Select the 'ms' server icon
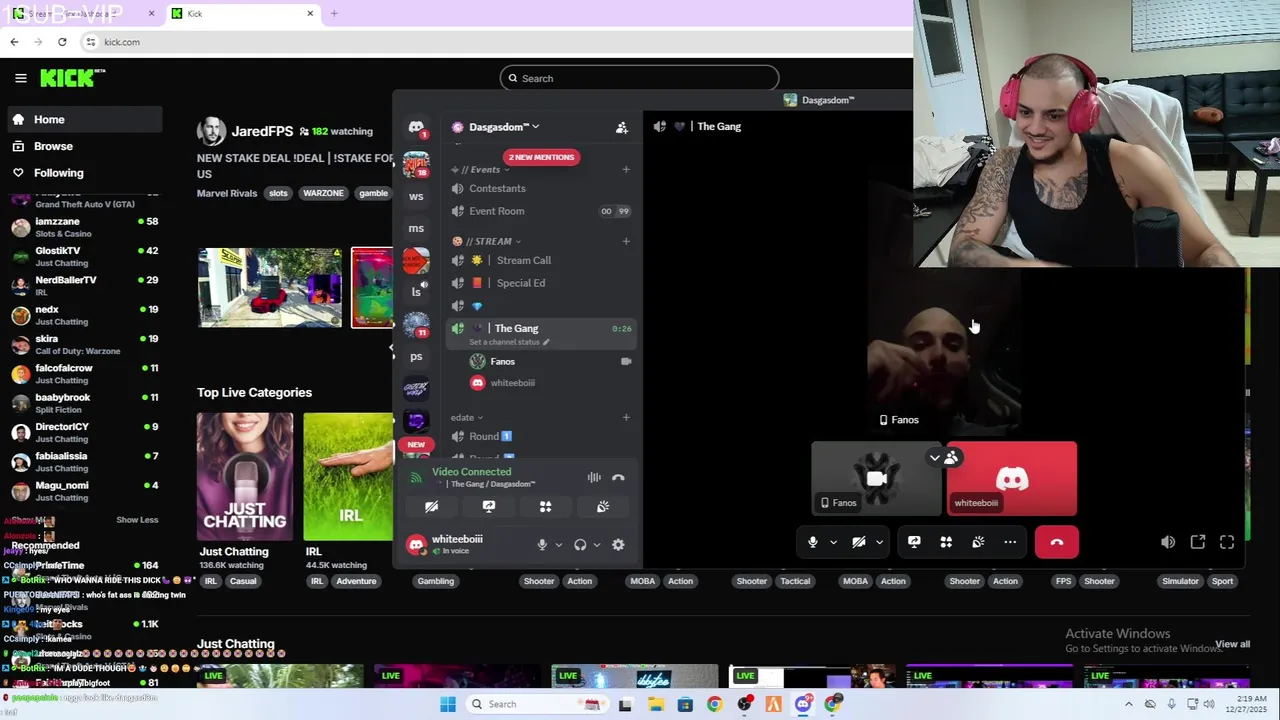The width and height of the screenshot is (1280, 720). coord(416,228)
